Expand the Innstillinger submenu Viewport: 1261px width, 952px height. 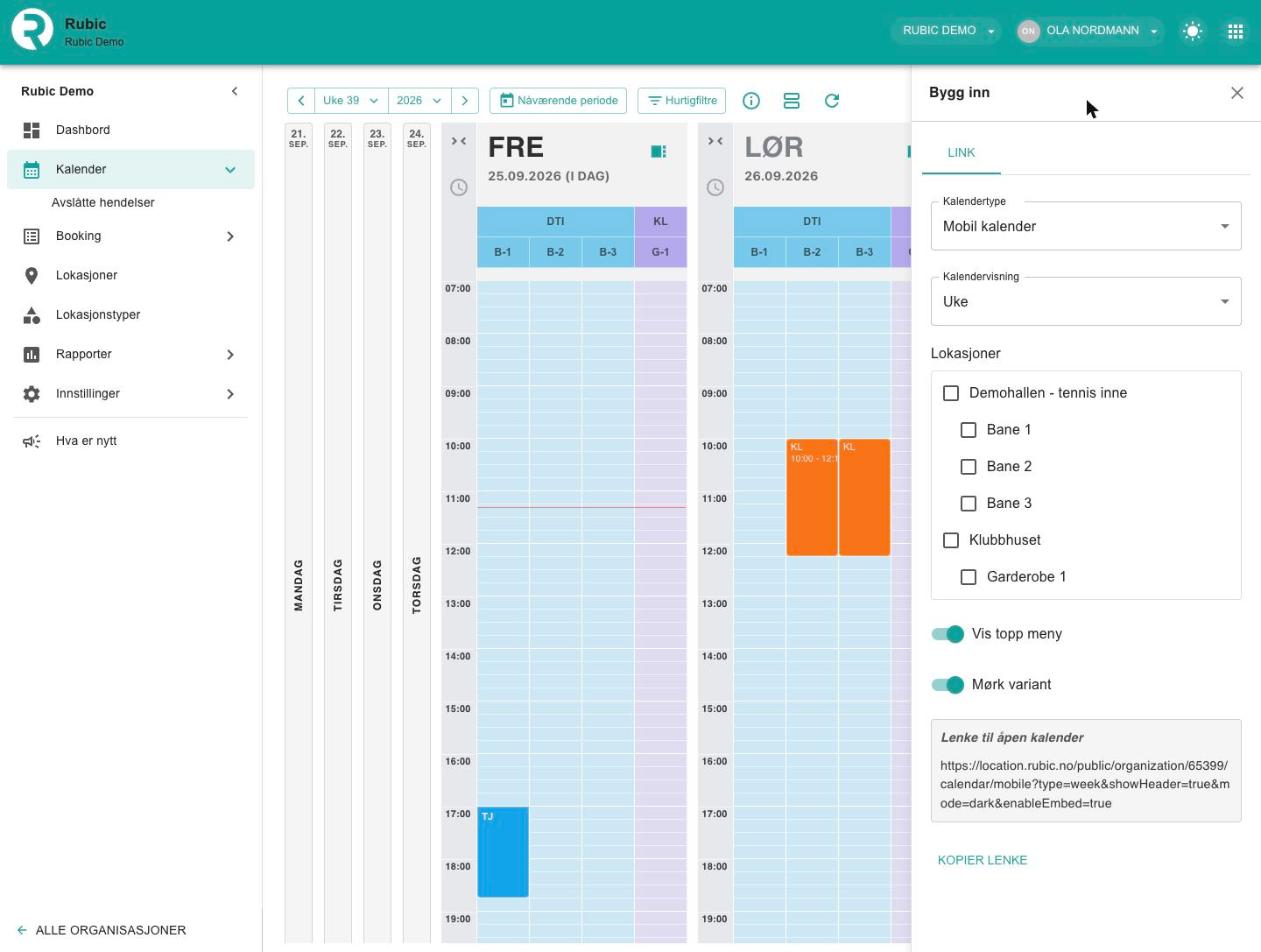230,394
